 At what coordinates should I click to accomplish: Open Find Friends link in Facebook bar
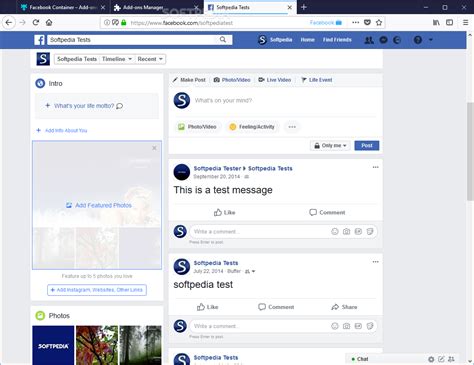(x=337, y=40)
